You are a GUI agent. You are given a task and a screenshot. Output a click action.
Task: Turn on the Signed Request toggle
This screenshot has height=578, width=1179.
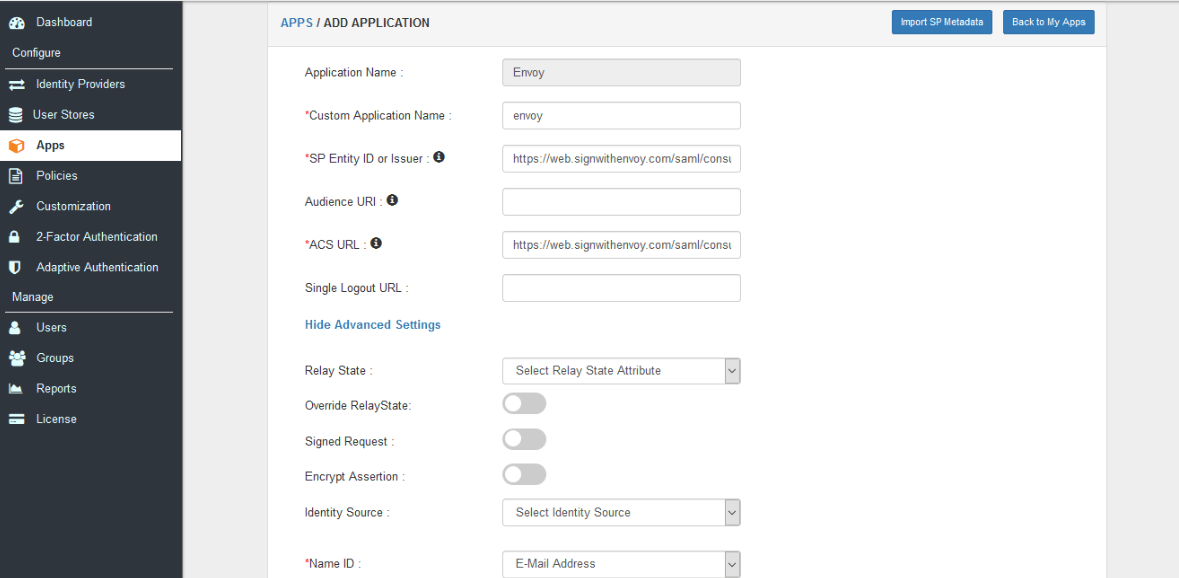tap(524, 440)
